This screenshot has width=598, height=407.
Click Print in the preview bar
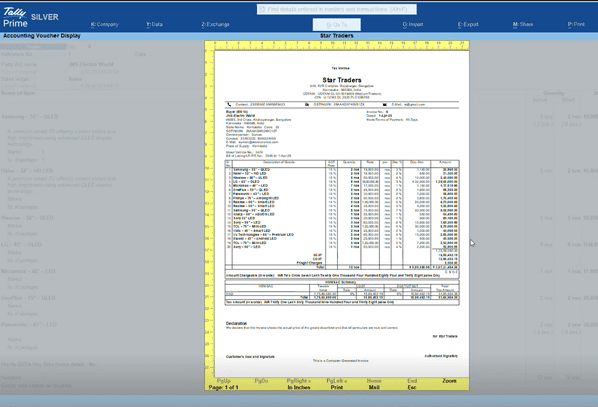point(337,387)
